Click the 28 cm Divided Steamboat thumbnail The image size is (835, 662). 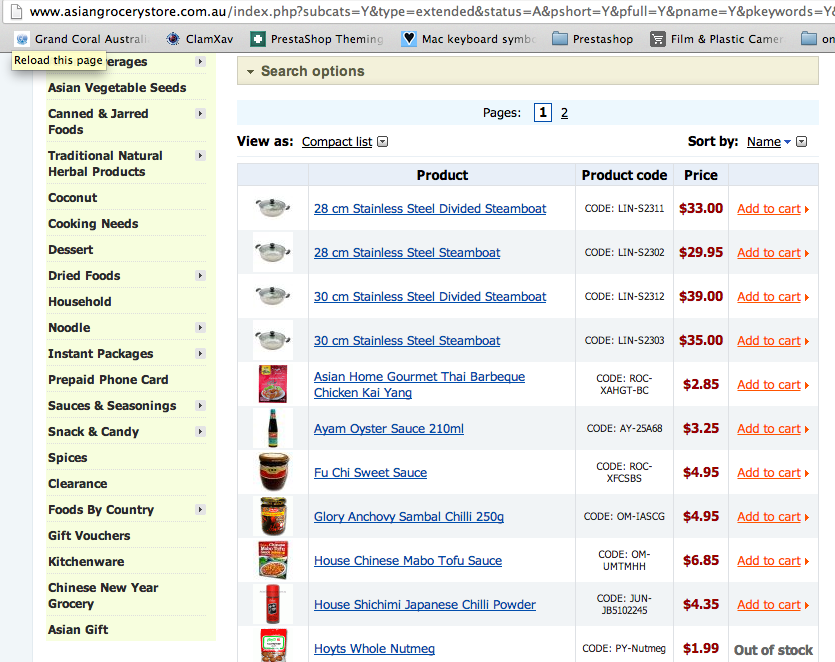273,208
